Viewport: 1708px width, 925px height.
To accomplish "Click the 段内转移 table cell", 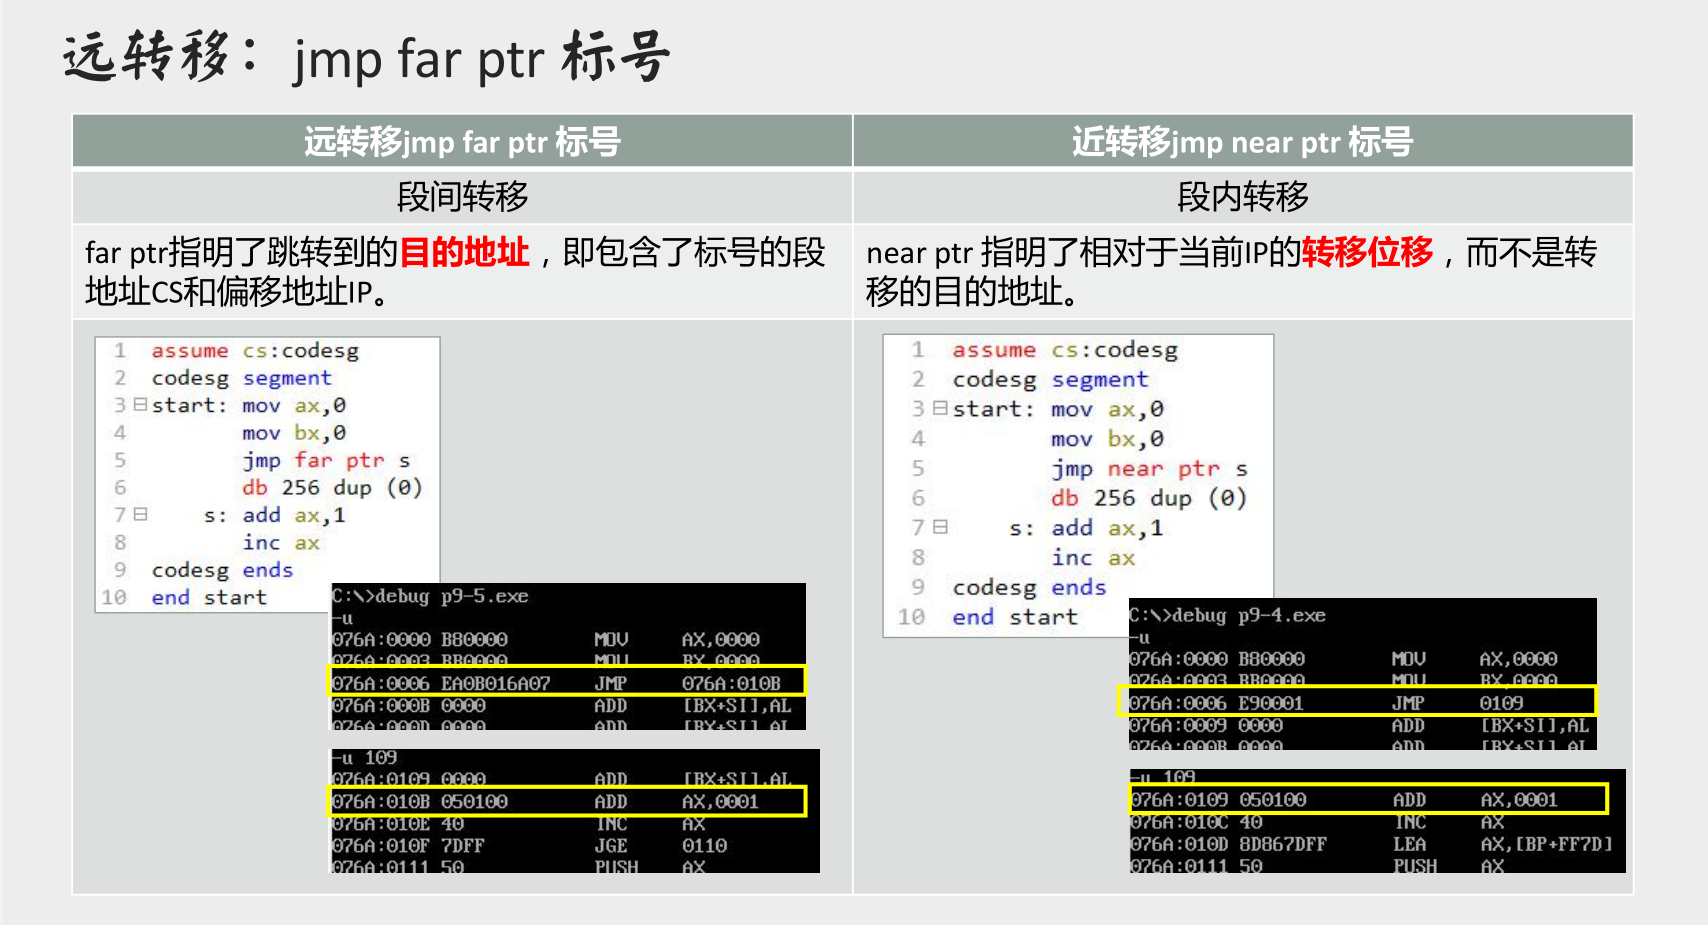I will point(1240,197).
